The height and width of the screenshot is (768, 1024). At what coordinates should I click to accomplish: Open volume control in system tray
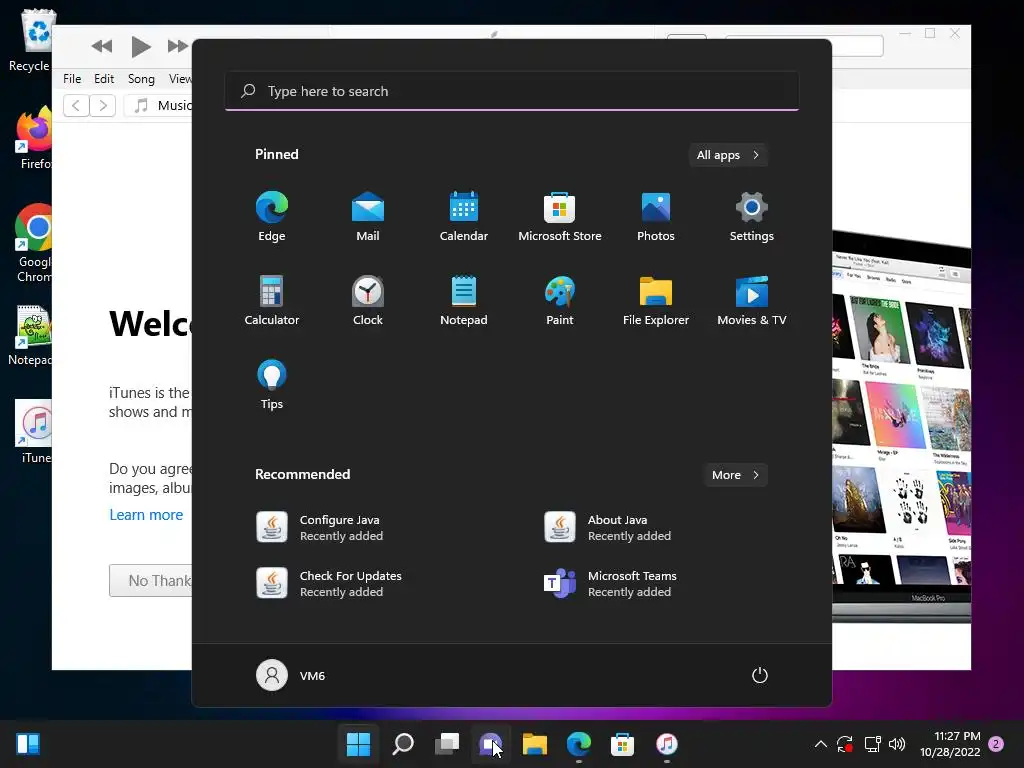click(x=897, y=744)
